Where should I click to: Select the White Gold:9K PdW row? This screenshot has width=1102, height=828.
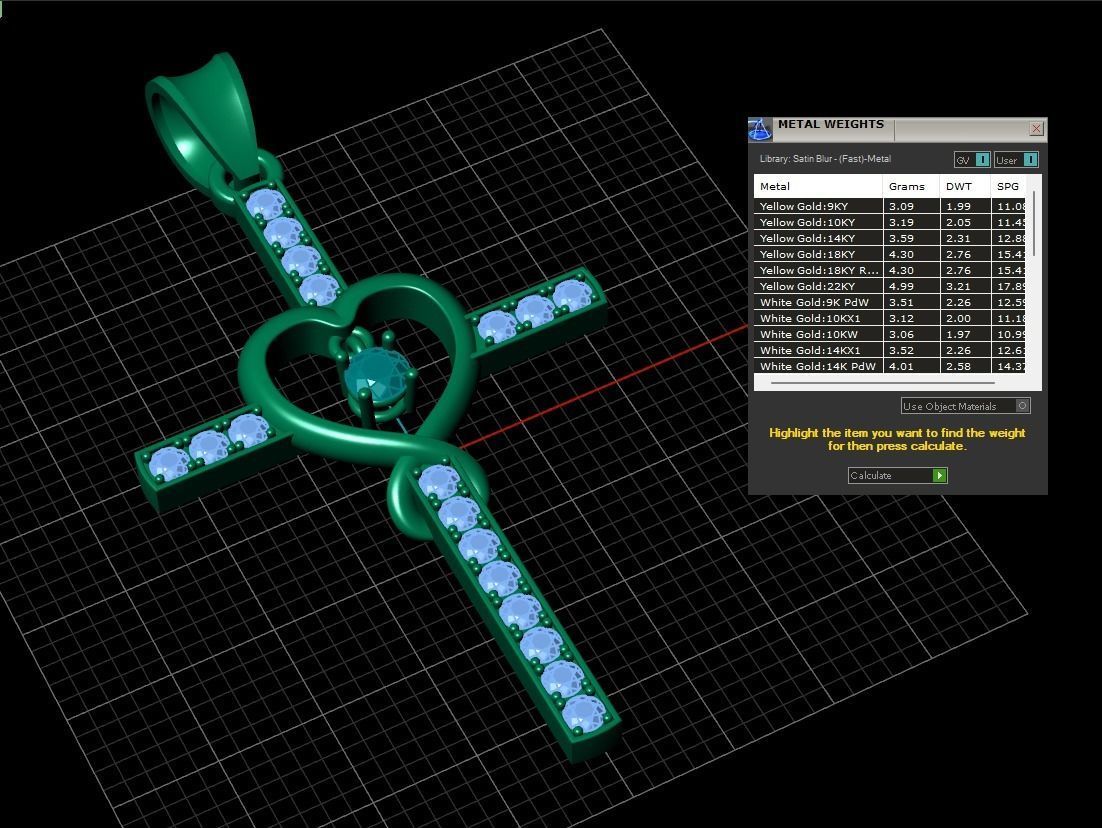(890, 302)
